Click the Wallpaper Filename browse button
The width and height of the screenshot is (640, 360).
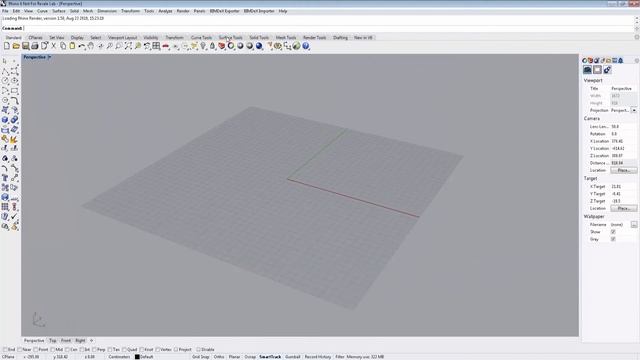pyautogui.click(x=634, y=224)
